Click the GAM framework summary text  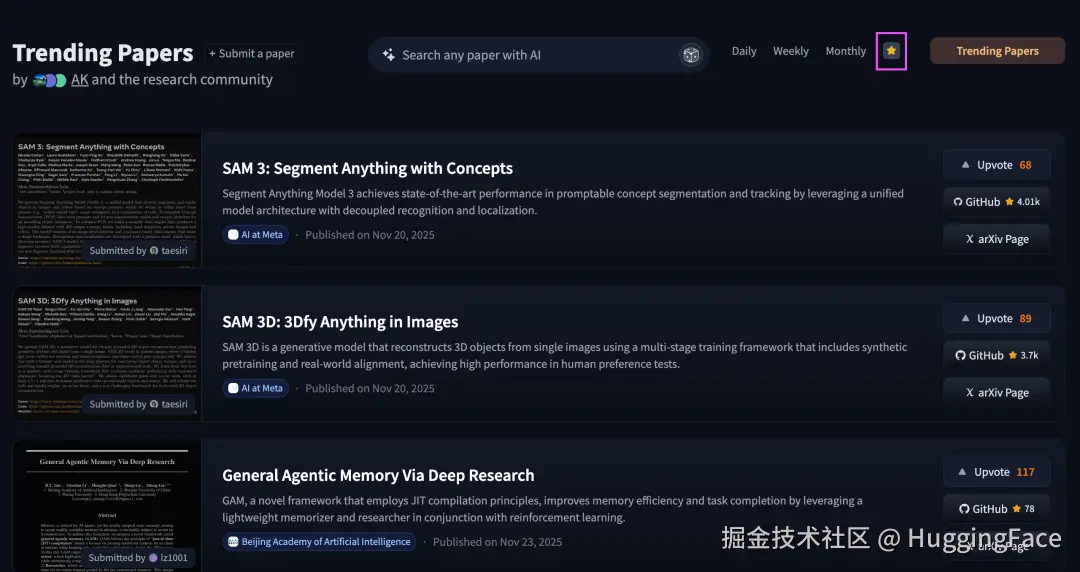542,509
